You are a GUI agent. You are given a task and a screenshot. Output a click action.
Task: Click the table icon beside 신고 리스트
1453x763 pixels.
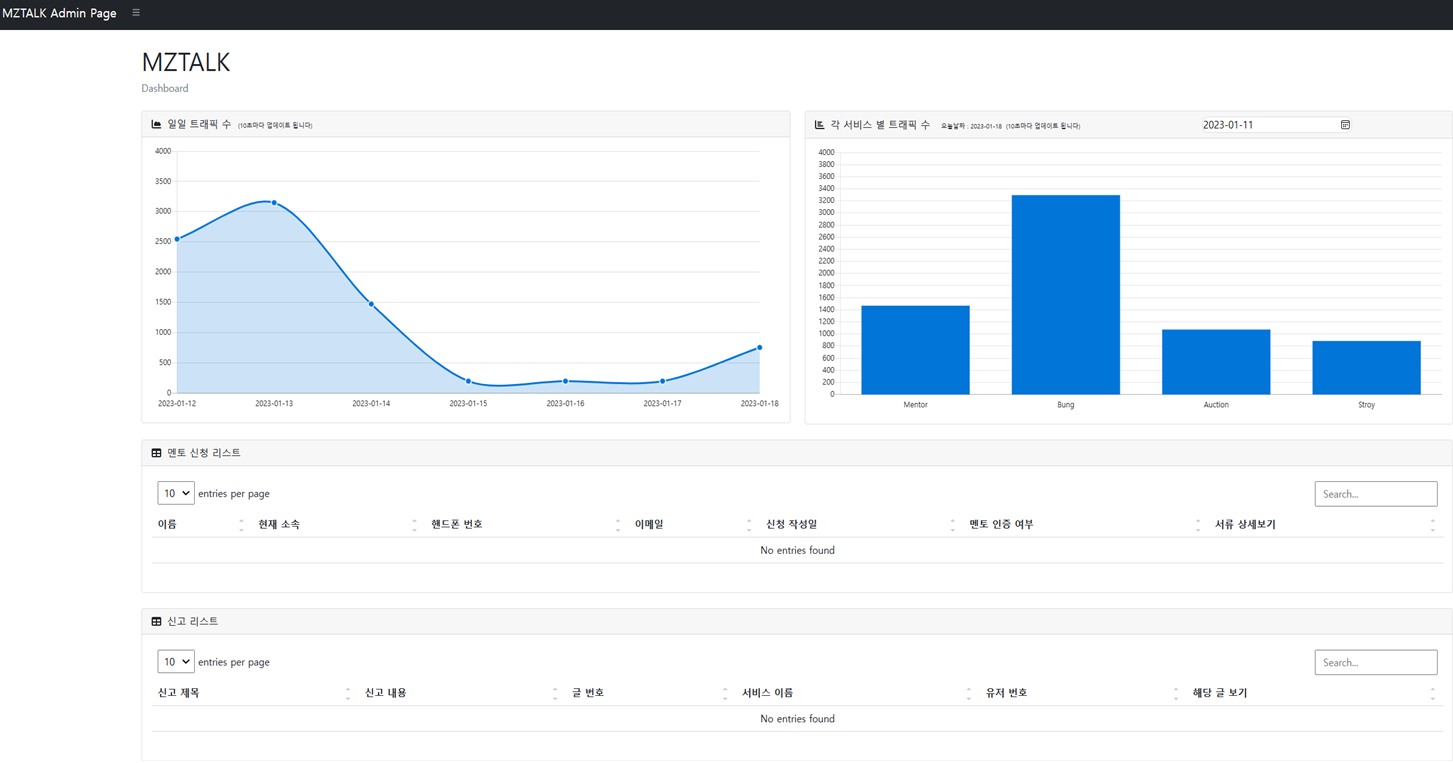[156, 622]
